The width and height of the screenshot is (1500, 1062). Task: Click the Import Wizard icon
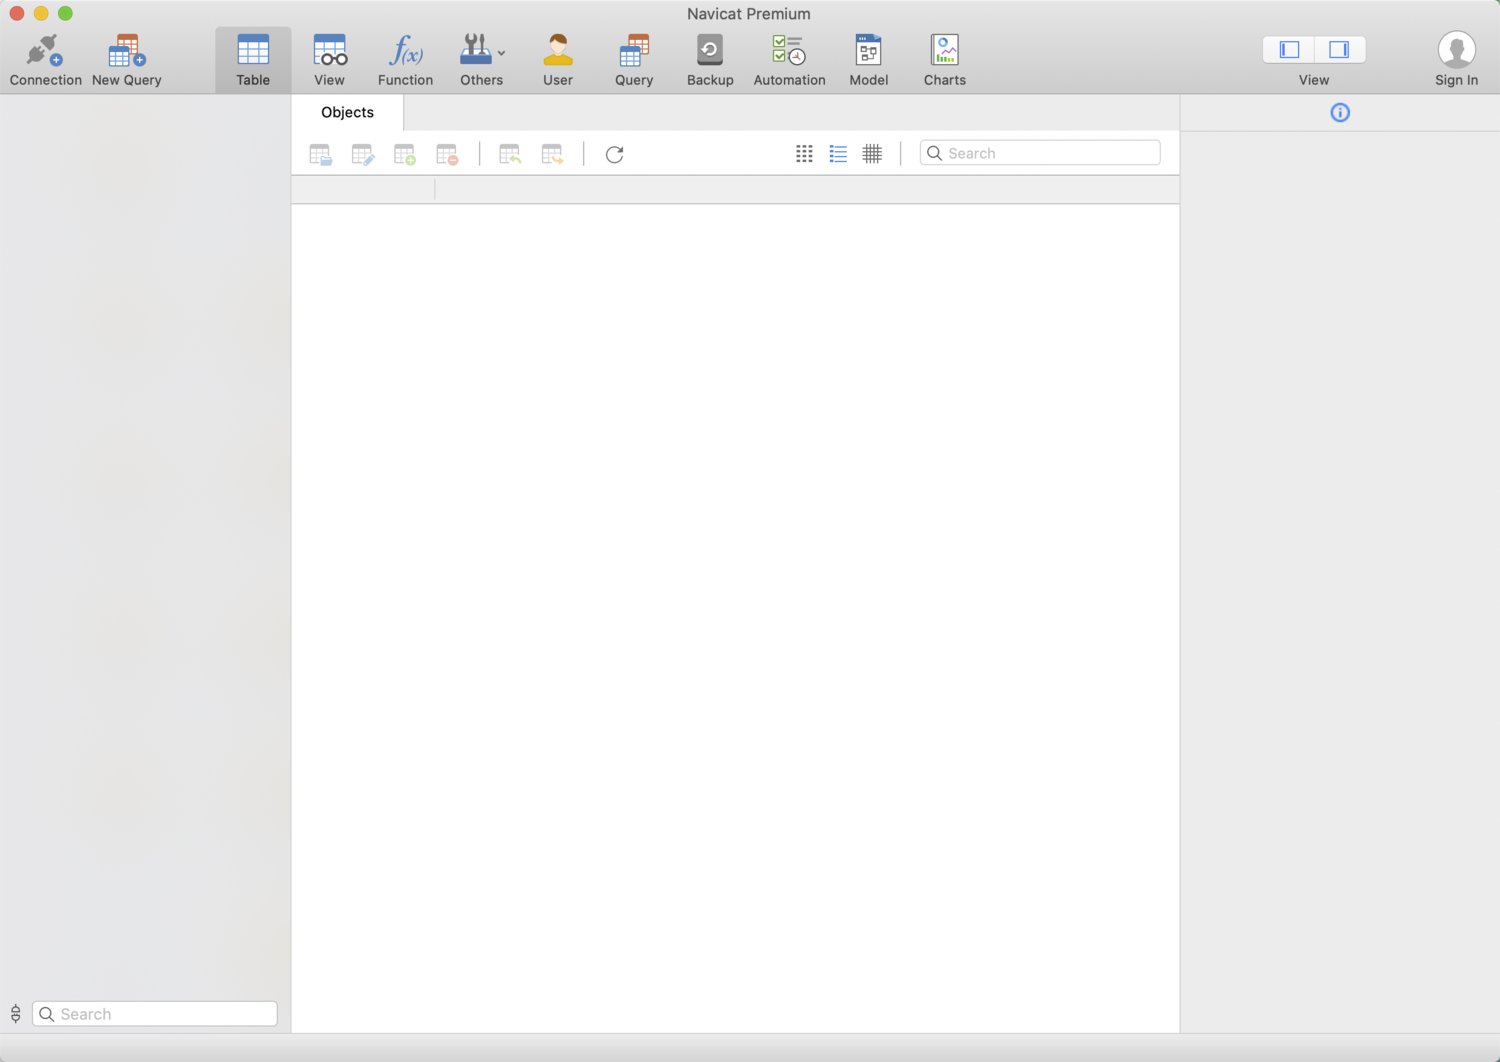tap(510, 154)
